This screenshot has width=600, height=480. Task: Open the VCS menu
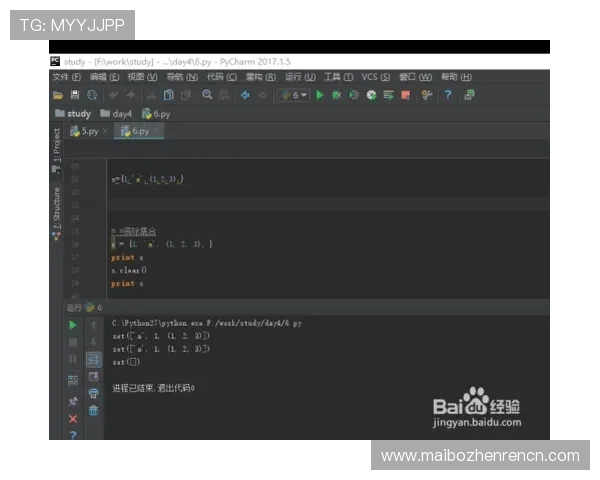point(376,77)
